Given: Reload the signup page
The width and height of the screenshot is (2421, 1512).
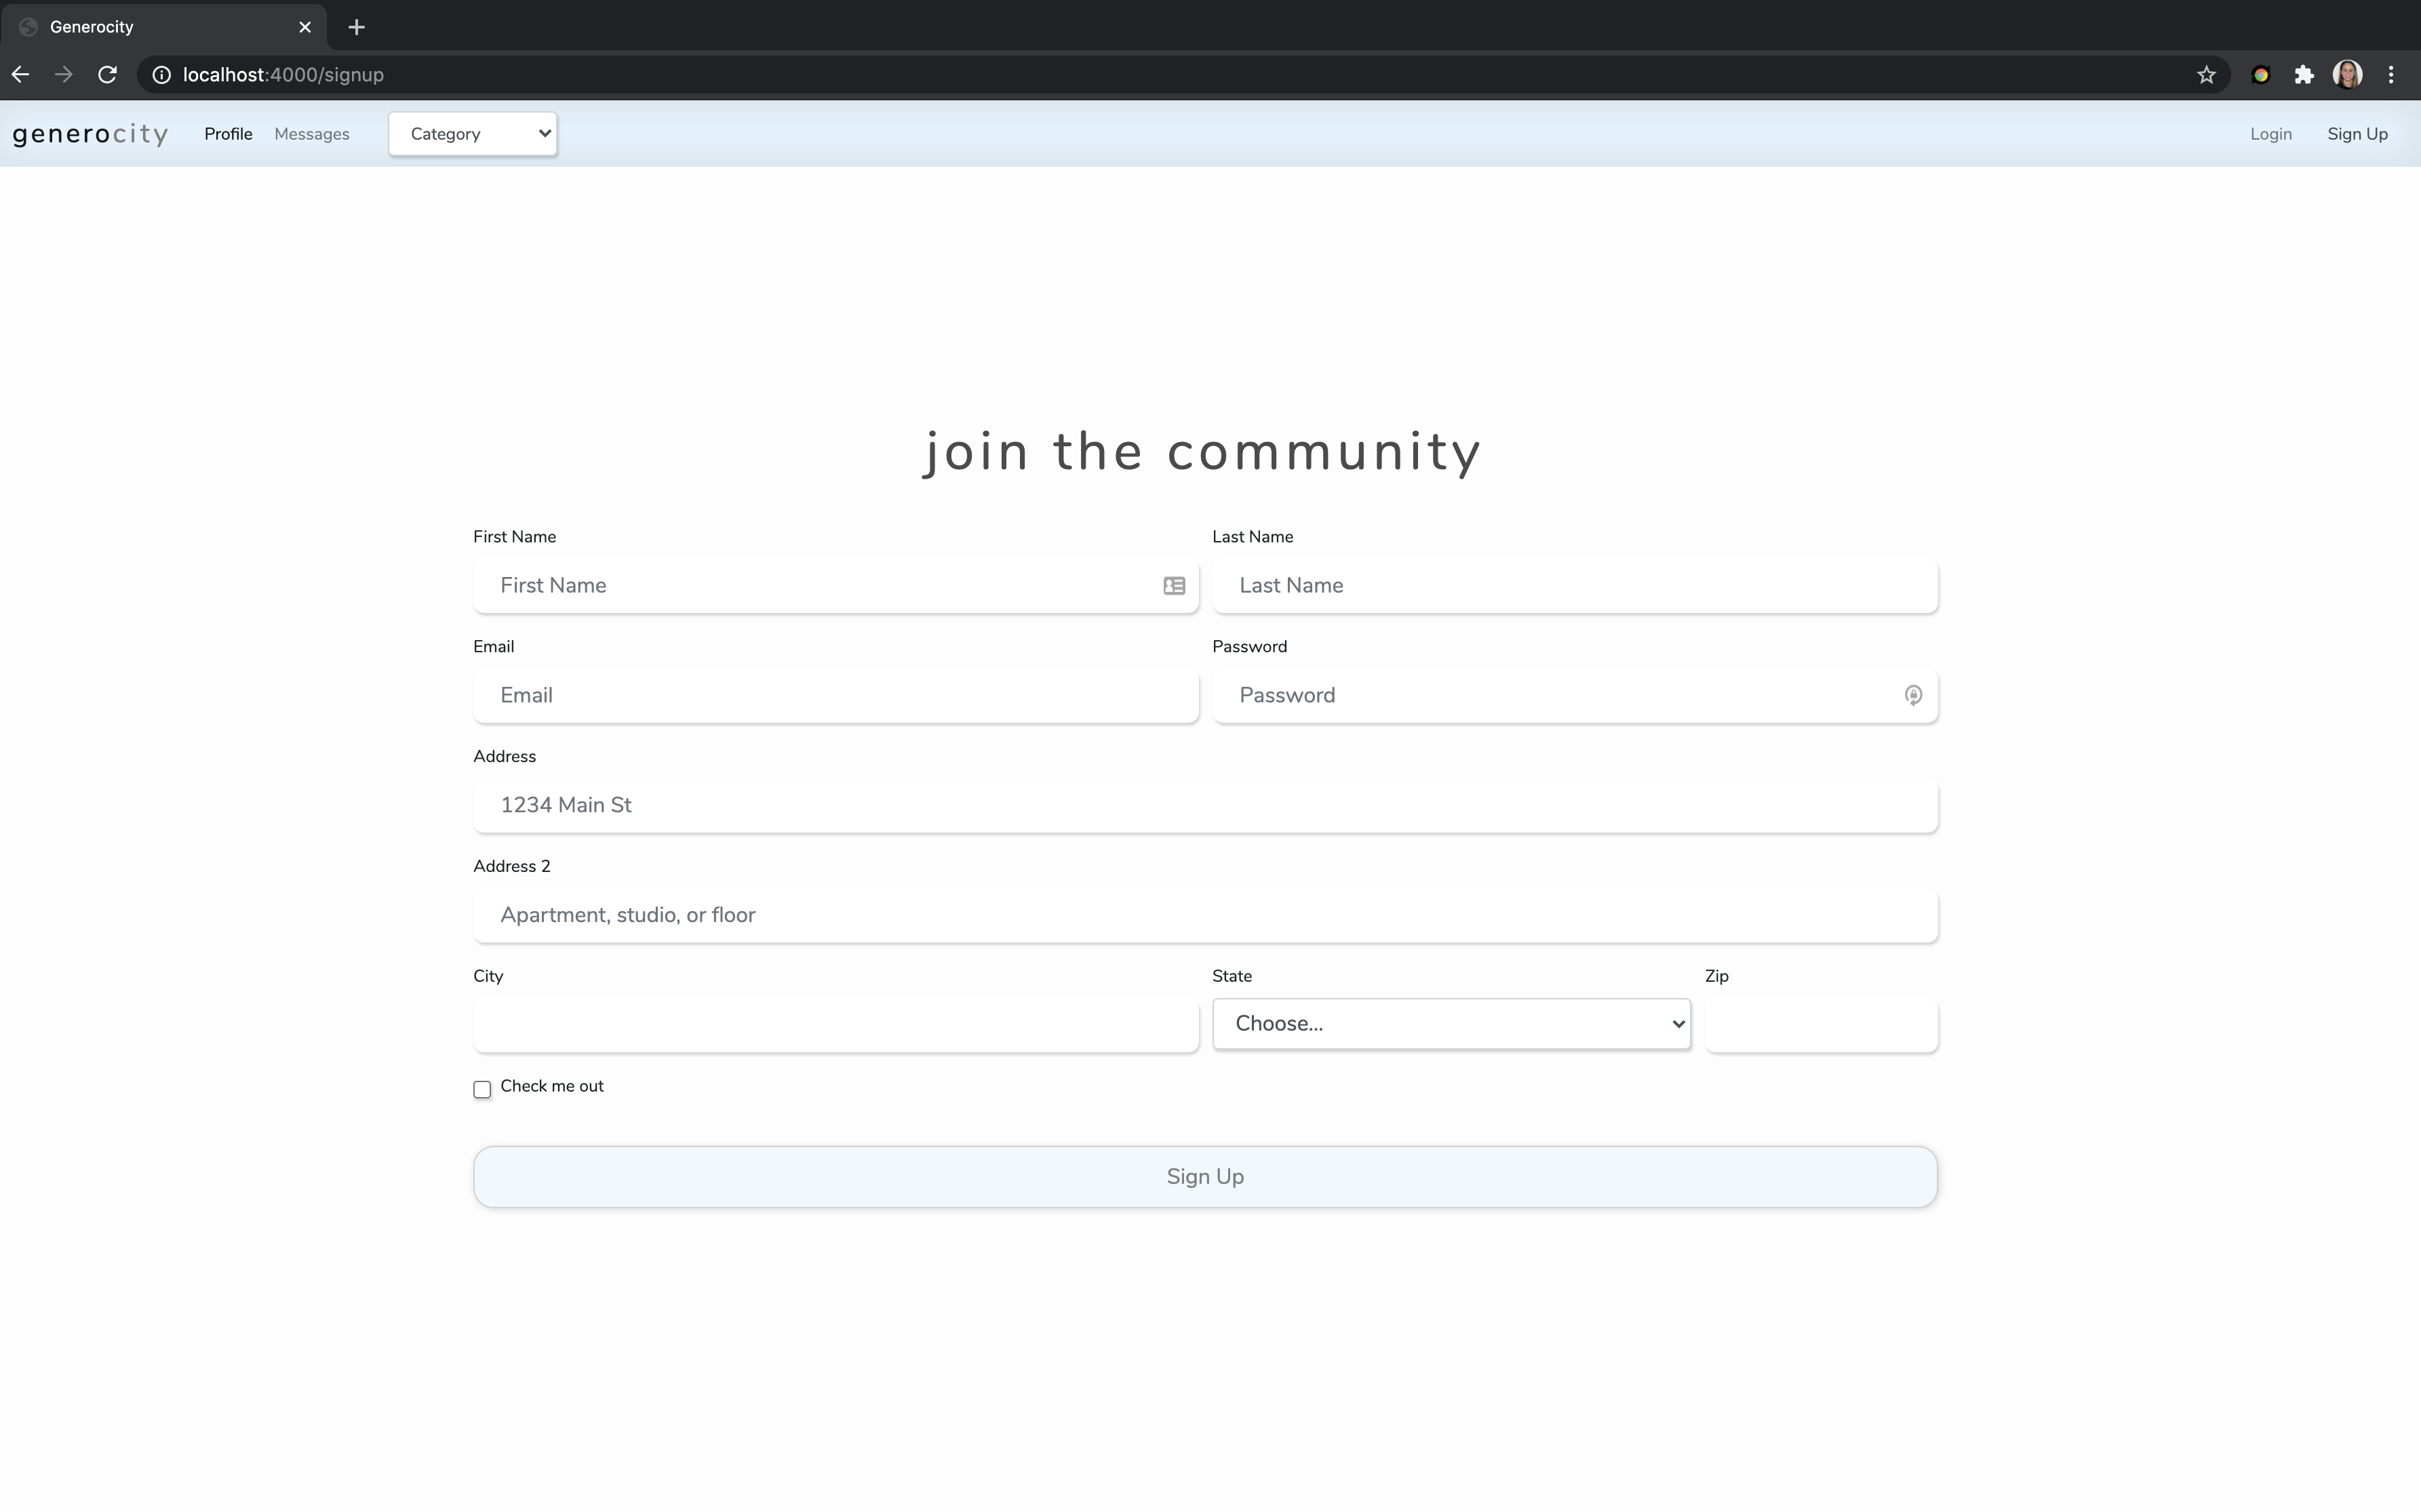Looking at the screenshot, I should click(x=108, y=75).
